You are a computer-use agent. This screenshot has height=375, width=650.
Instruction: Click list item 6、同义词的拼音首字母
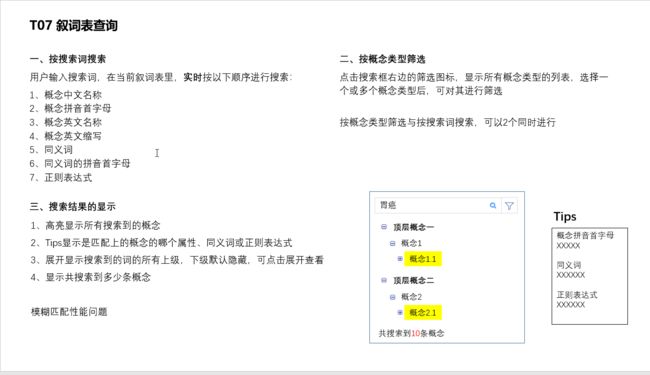click(x=80, y=164)
